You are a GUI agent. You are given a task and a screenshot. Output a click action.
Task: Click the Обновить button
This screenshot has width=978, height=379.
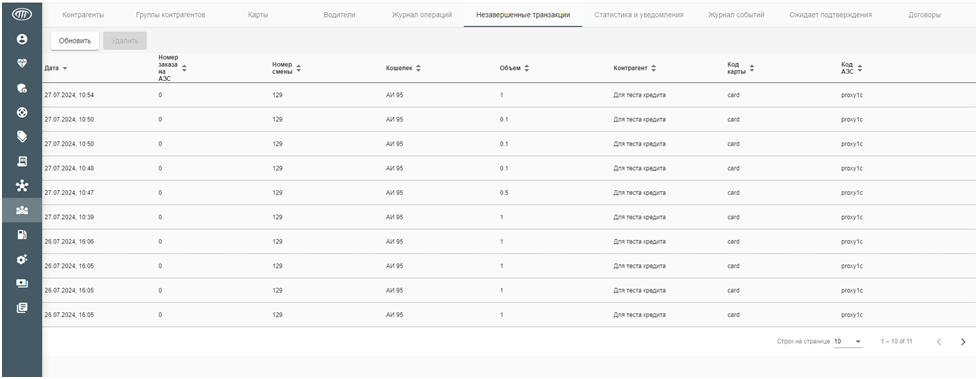[75, 41]
